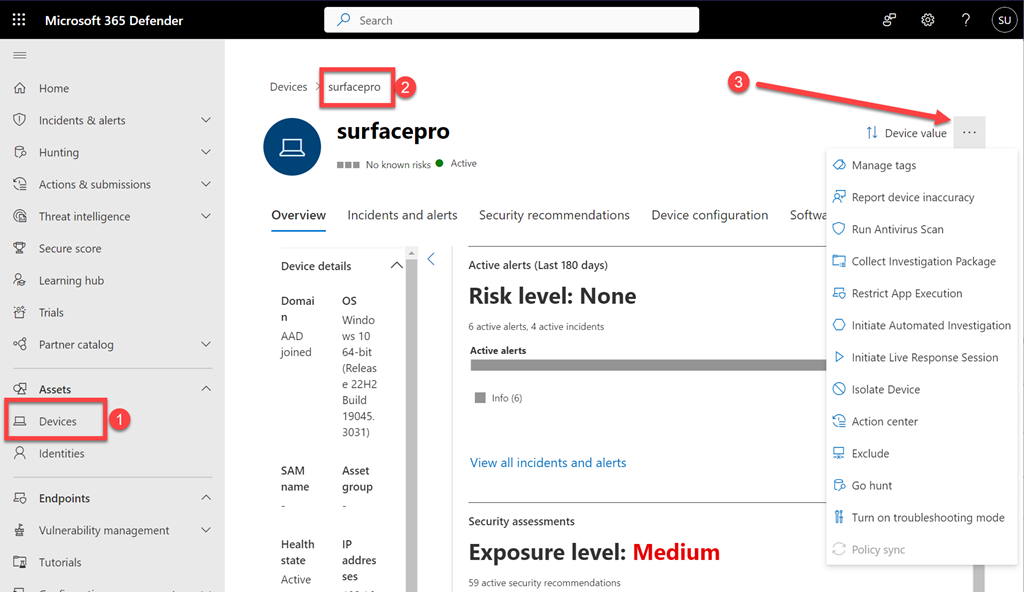Click the community feedback icon in header
The height and width of the screenshot is (592, 1024).
[889, 20]
